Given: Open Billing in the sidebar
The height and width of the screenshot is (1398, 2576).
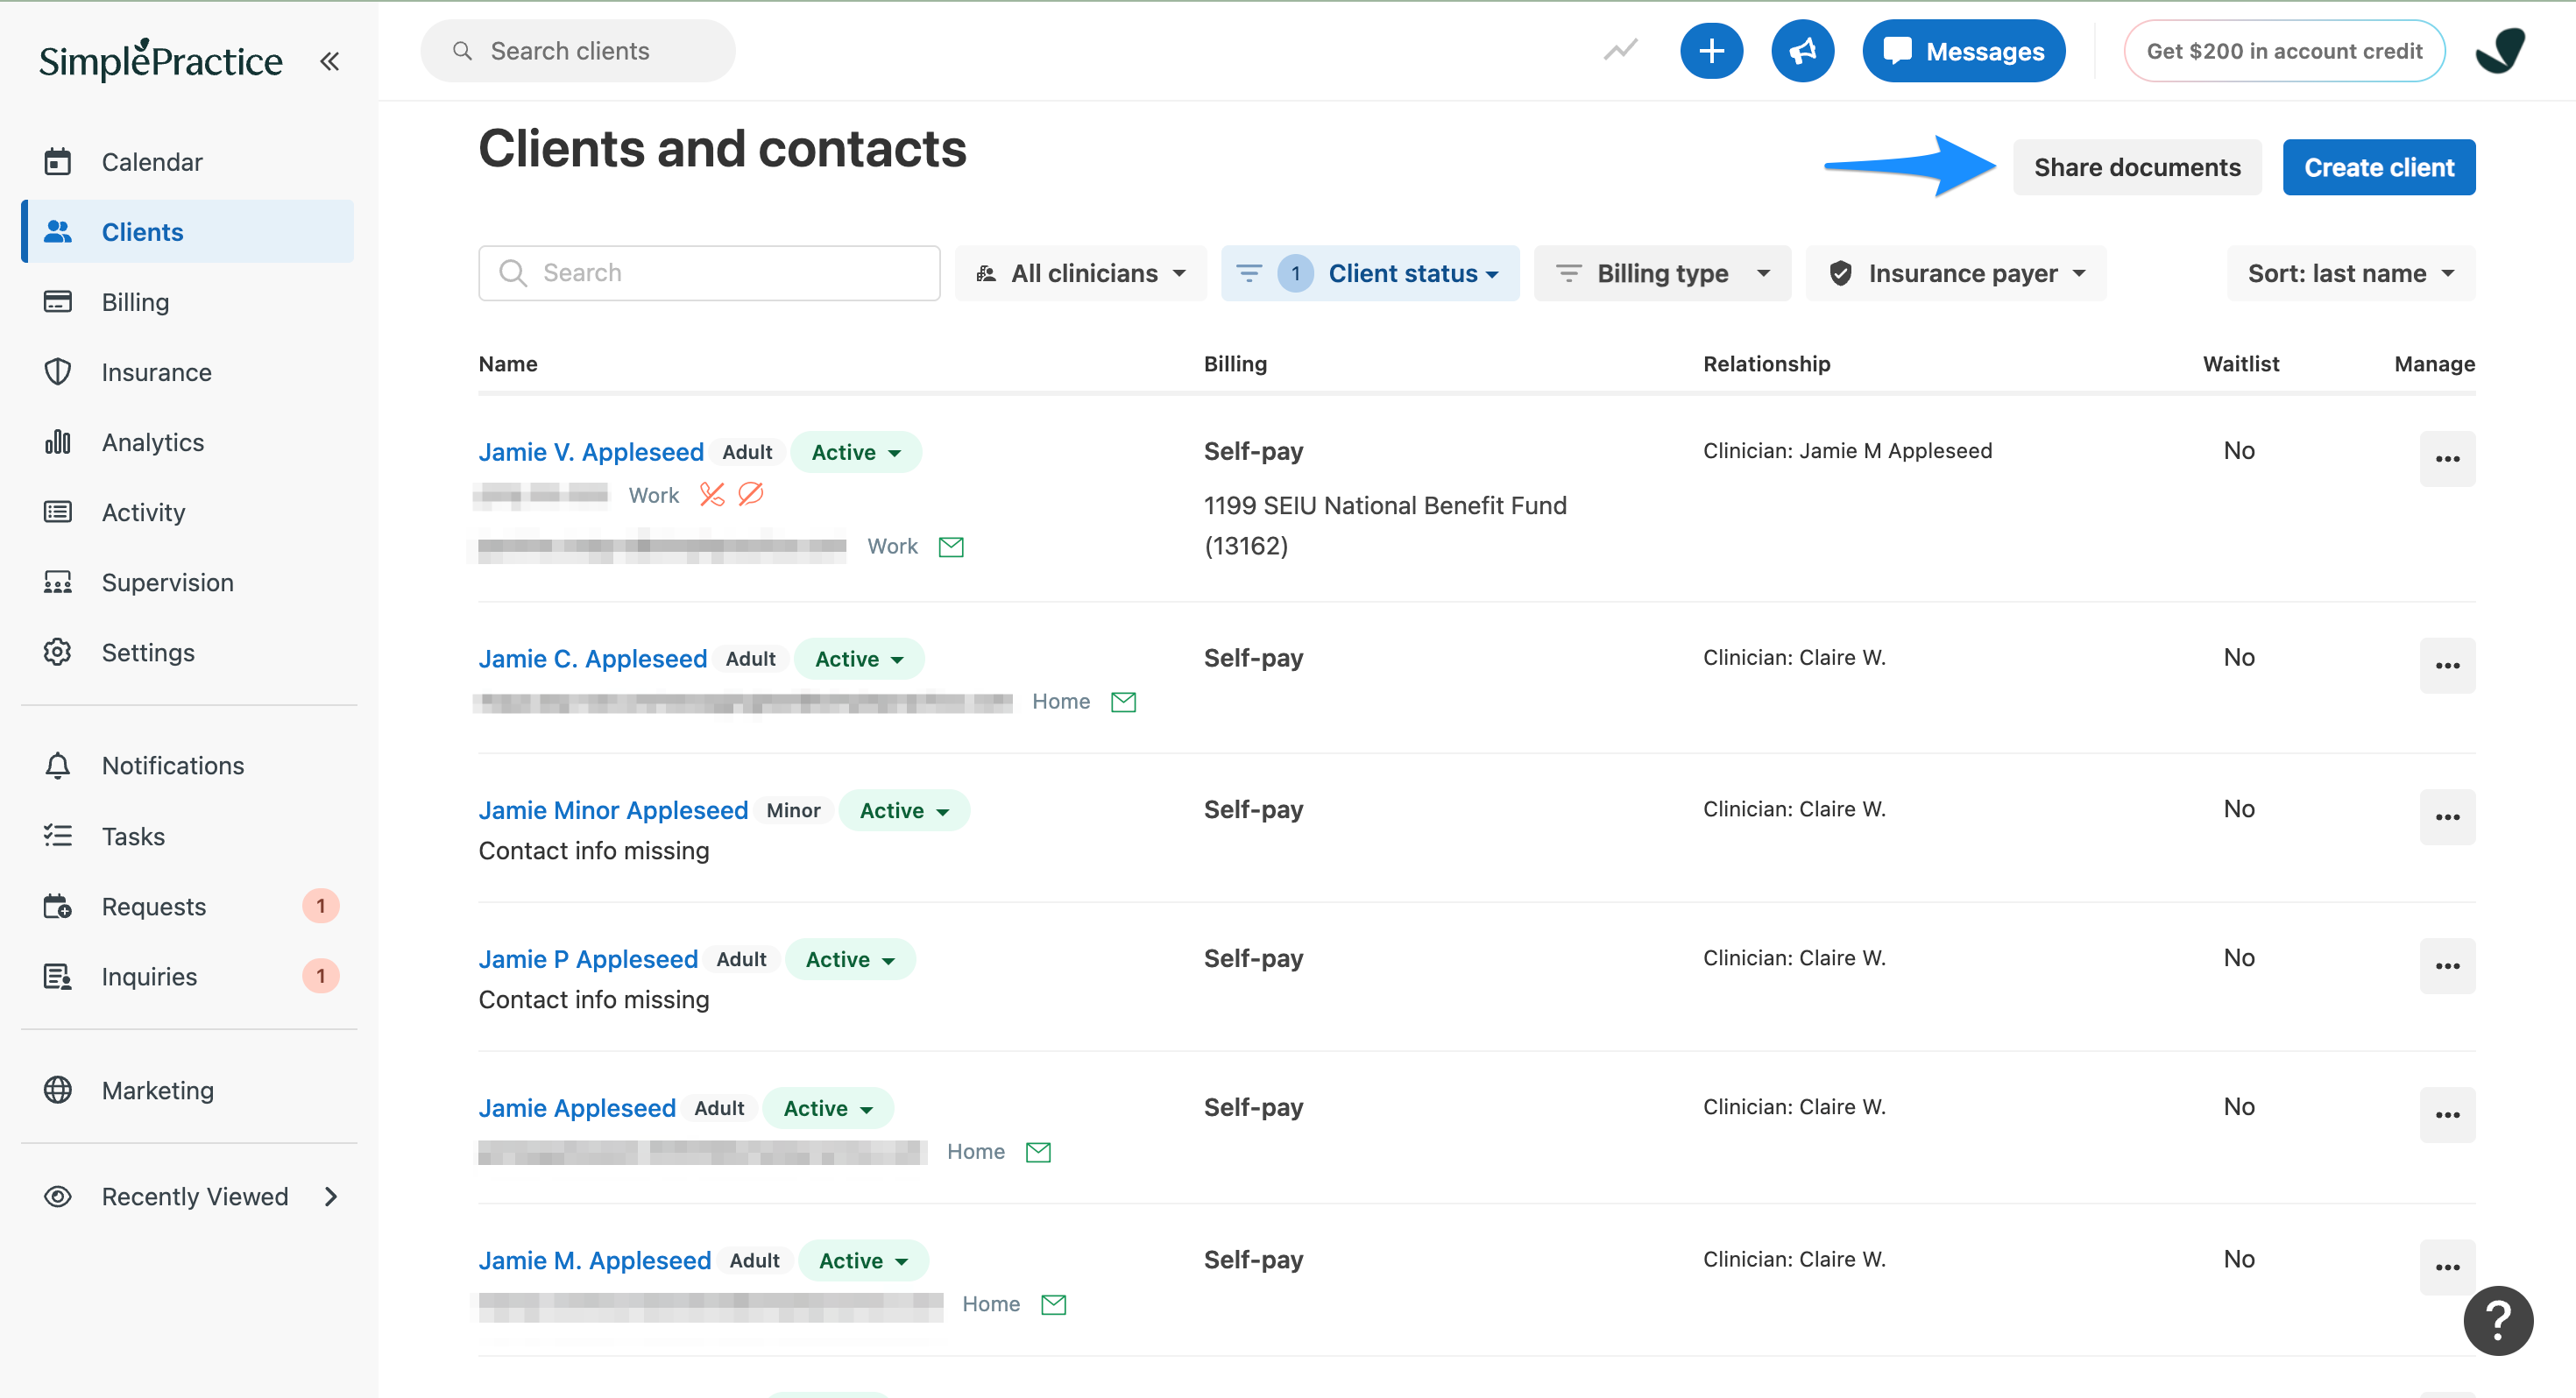Looking at the screenshot, I should (188, 301).
